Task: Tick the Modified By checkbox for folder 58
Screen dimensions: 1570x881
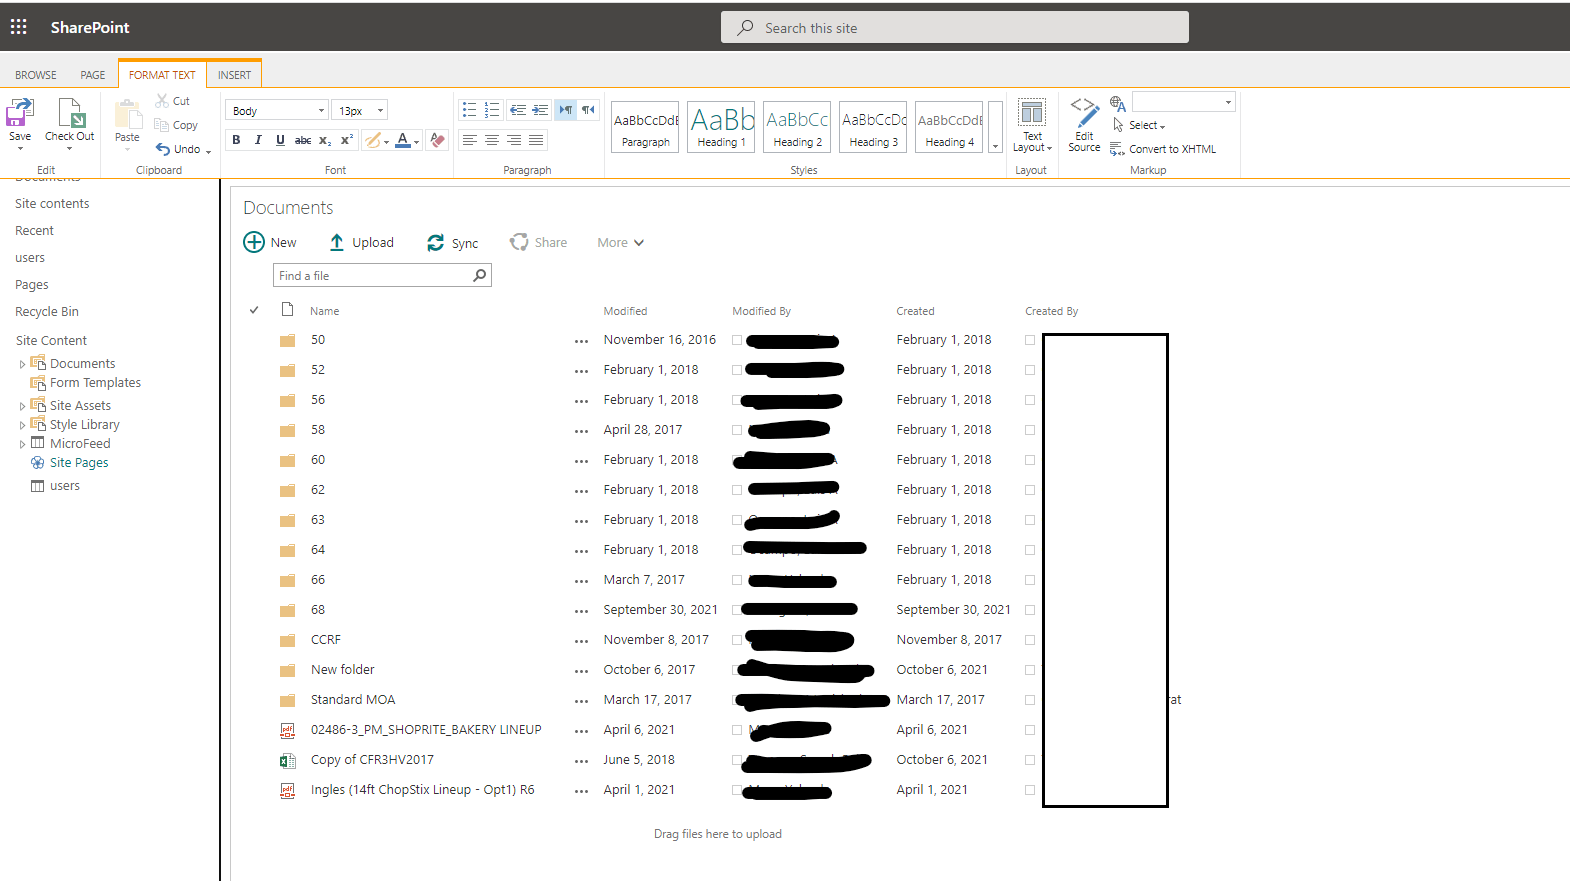Action: click(737, 430)
